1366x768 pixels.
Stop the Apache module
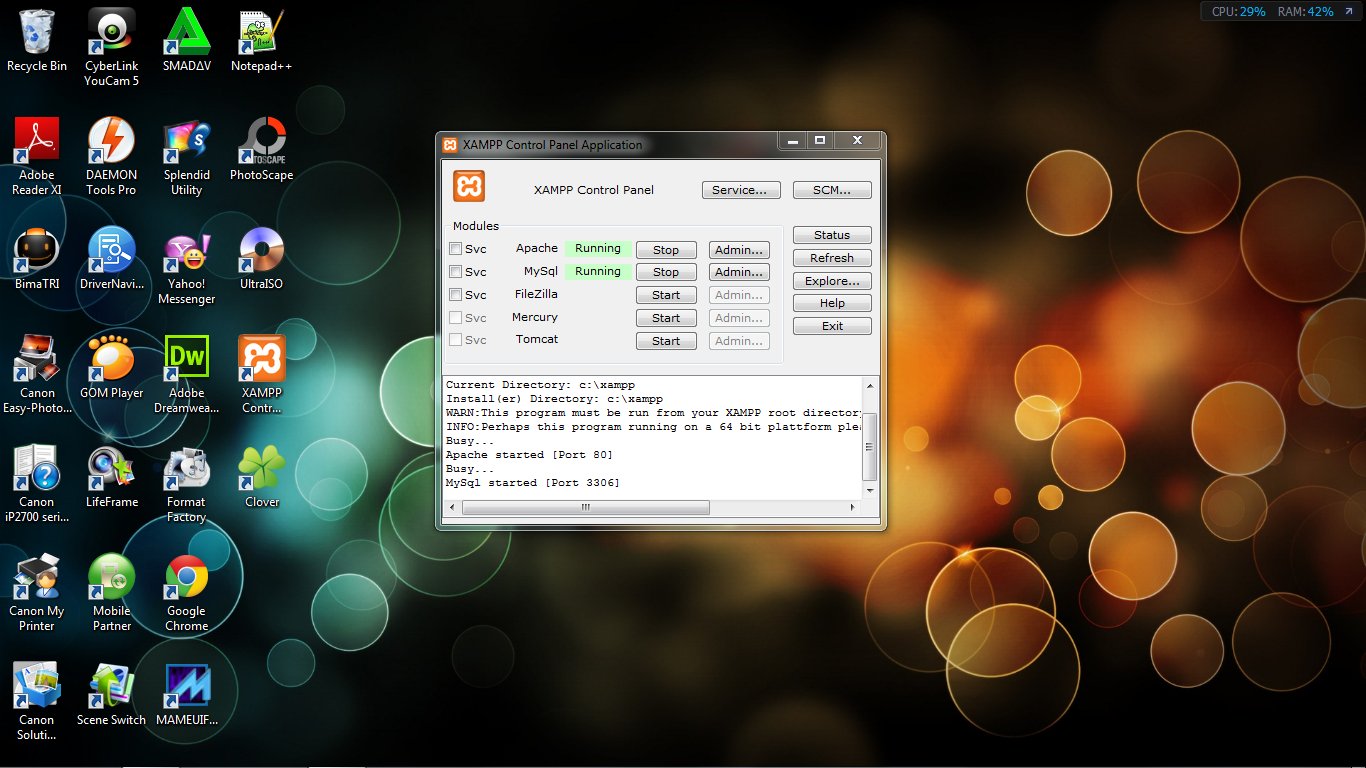click(666, 250)
